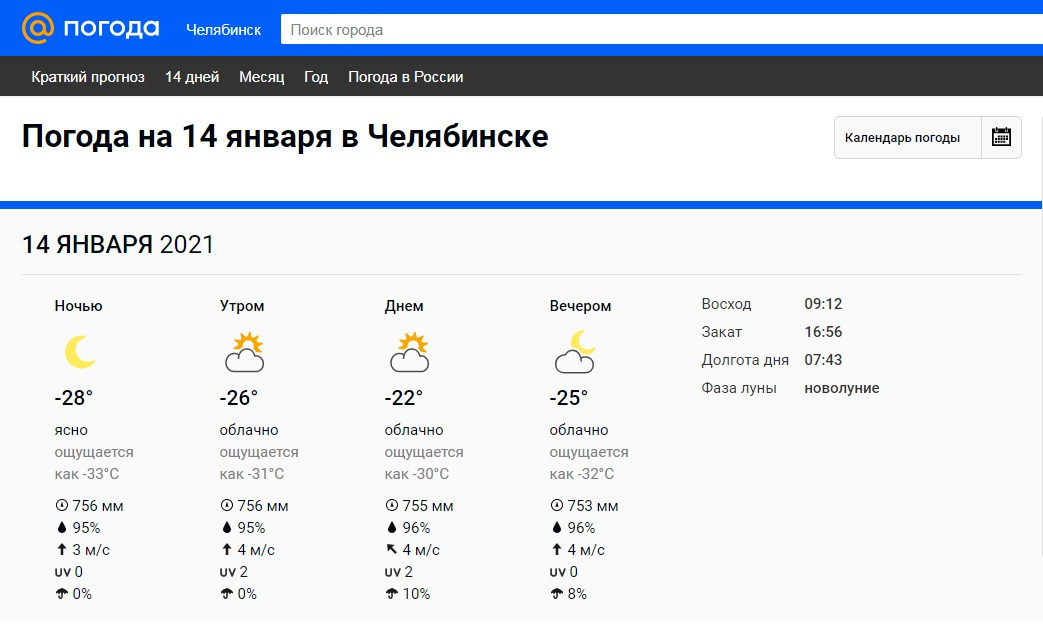Click the sunrise time 09:12
The height and width of the screenshot is (634, 1043).
[823, 303]
